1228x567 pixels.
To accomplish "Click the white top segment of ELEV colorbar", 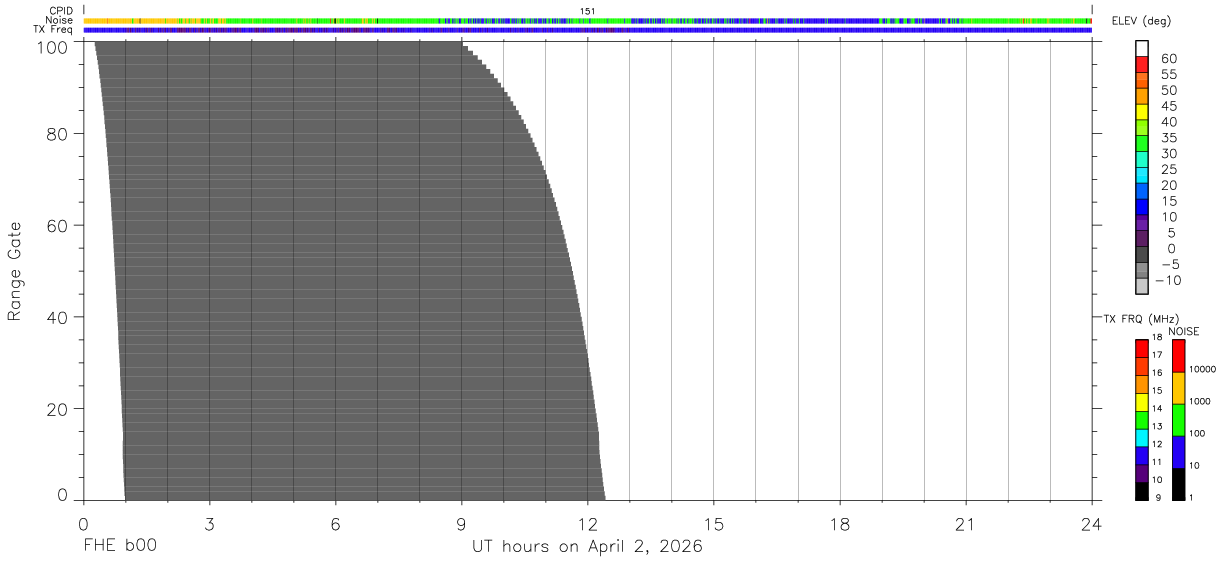I will pyautogui.click(x=1142, y=49).
